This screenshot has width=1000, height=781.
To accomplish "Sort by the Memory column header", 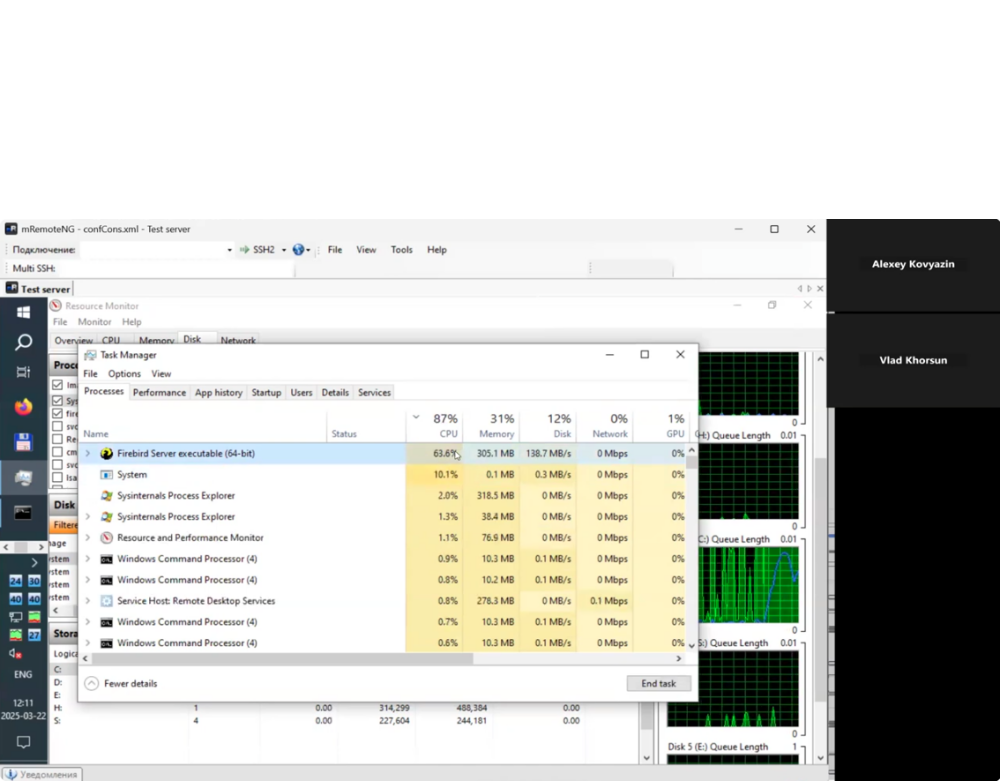I will [x=491, y=425].
